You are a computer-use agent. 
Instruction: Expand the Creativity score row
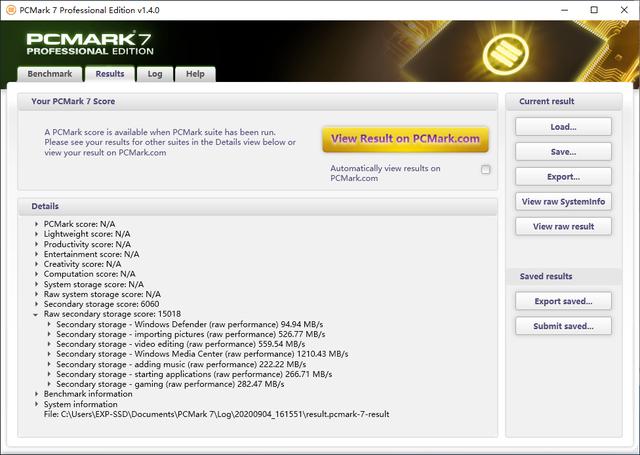click(x=36, y=264)
